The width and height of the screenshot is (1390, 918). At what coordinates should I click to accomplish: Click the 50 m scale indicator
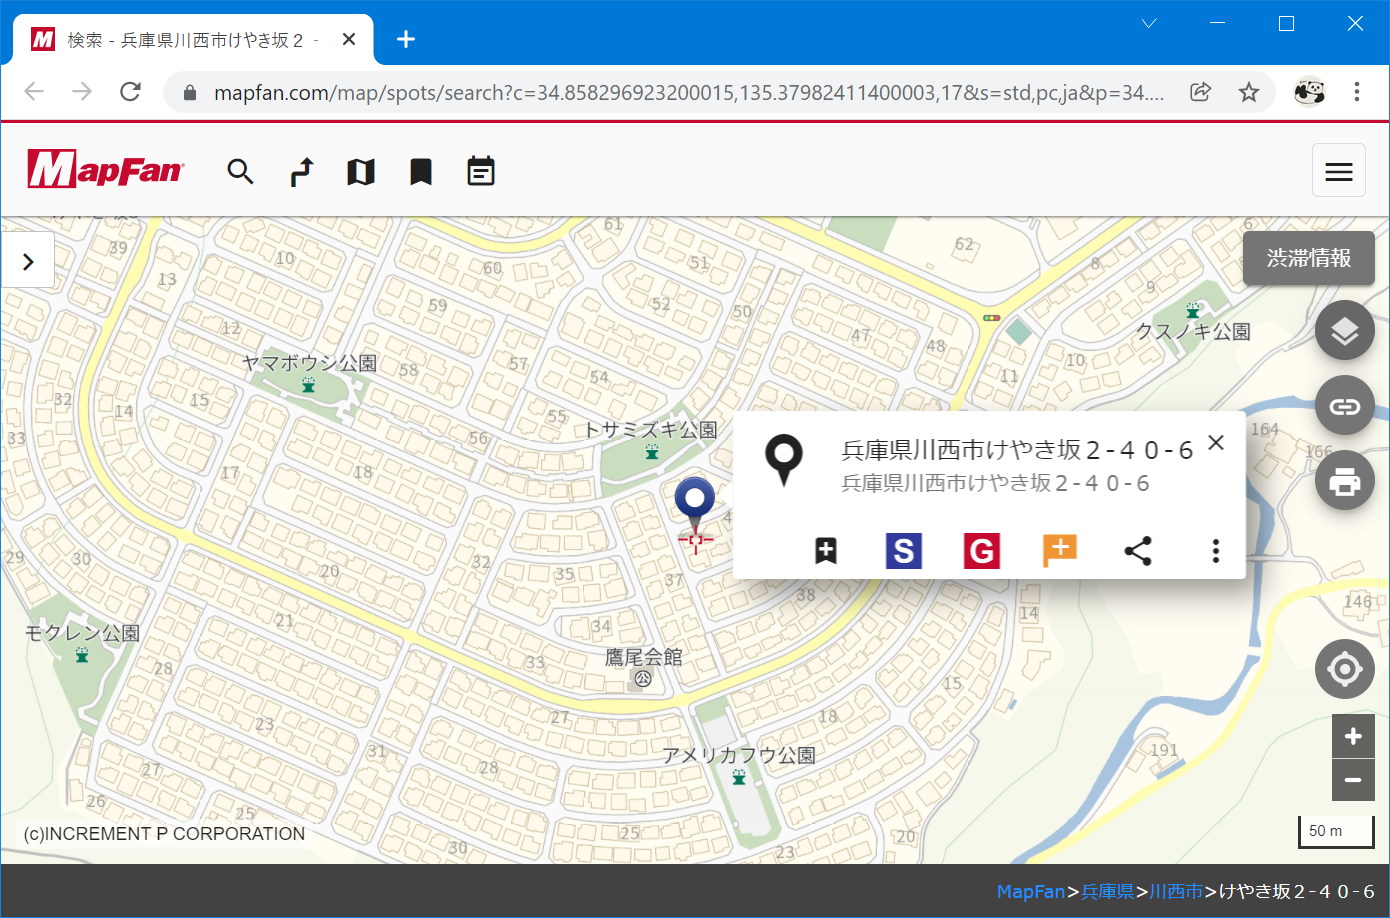1336,831
